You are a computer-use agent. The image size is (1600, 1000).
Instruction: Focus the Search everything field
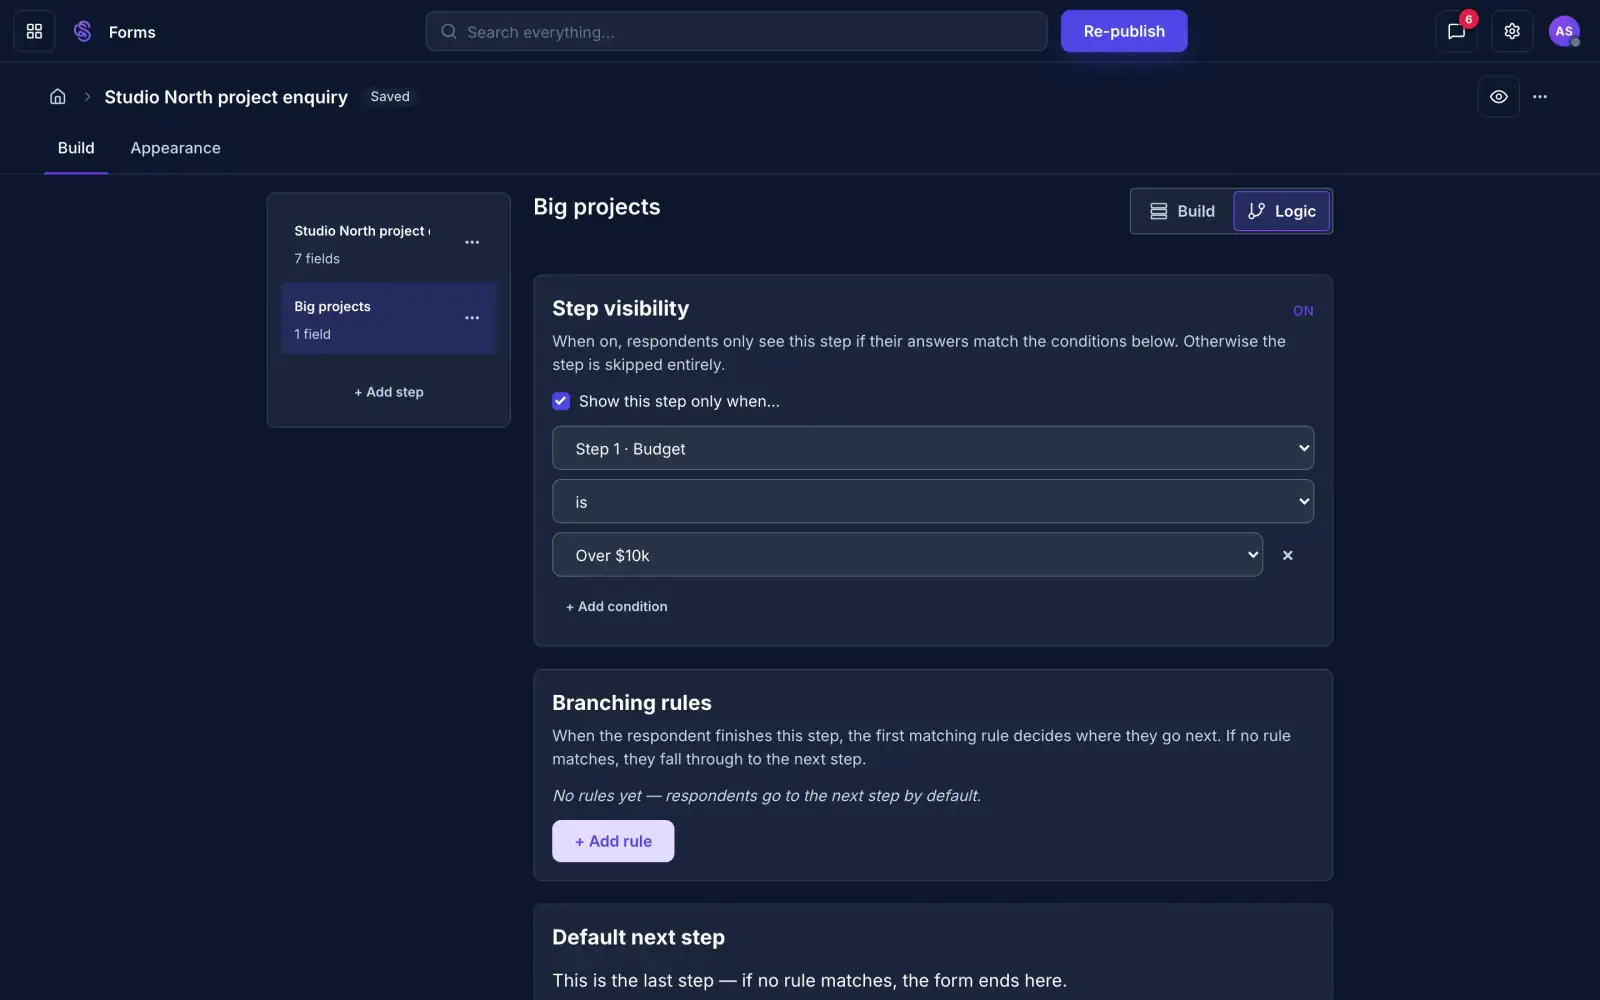(x=736, y=31)
